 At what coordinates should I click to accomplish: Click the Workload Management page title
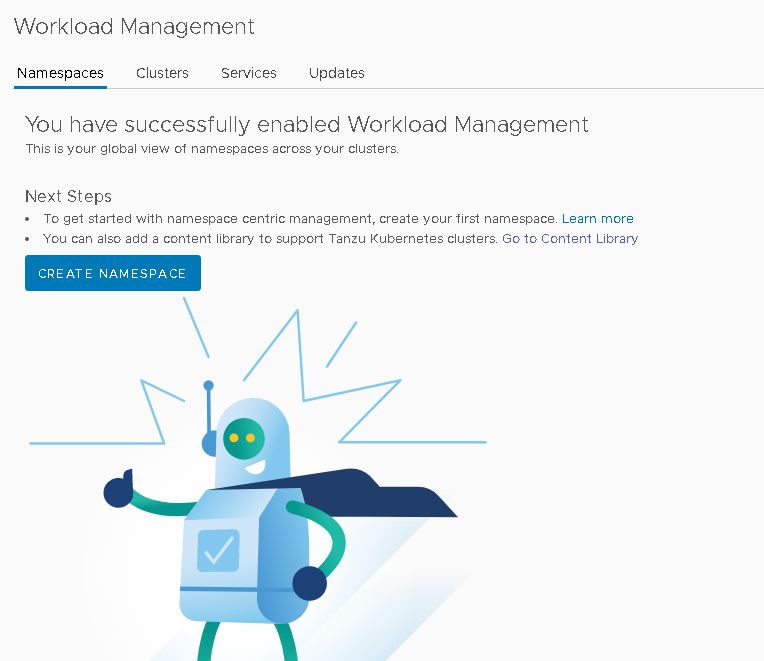[x=134, y=27]
